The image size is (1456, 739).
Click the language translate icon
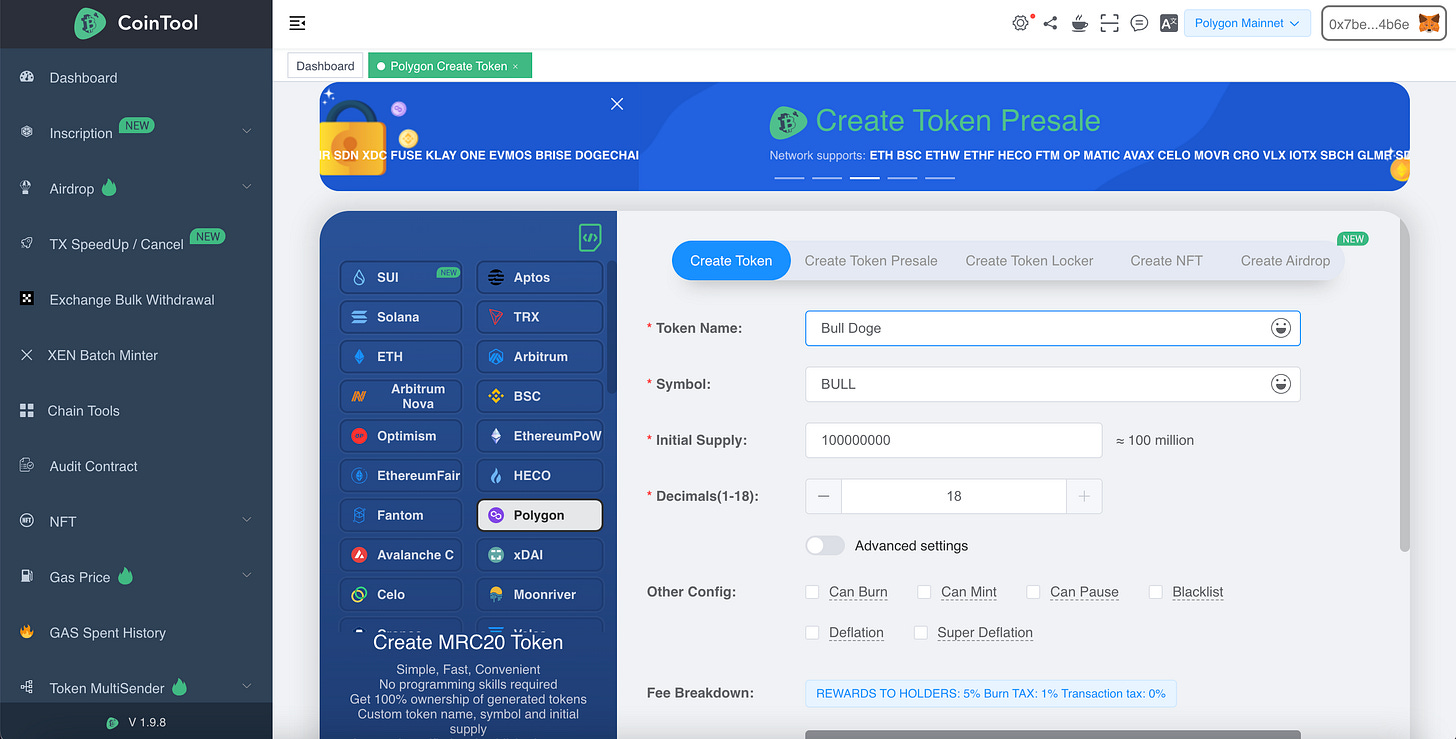1168,23
